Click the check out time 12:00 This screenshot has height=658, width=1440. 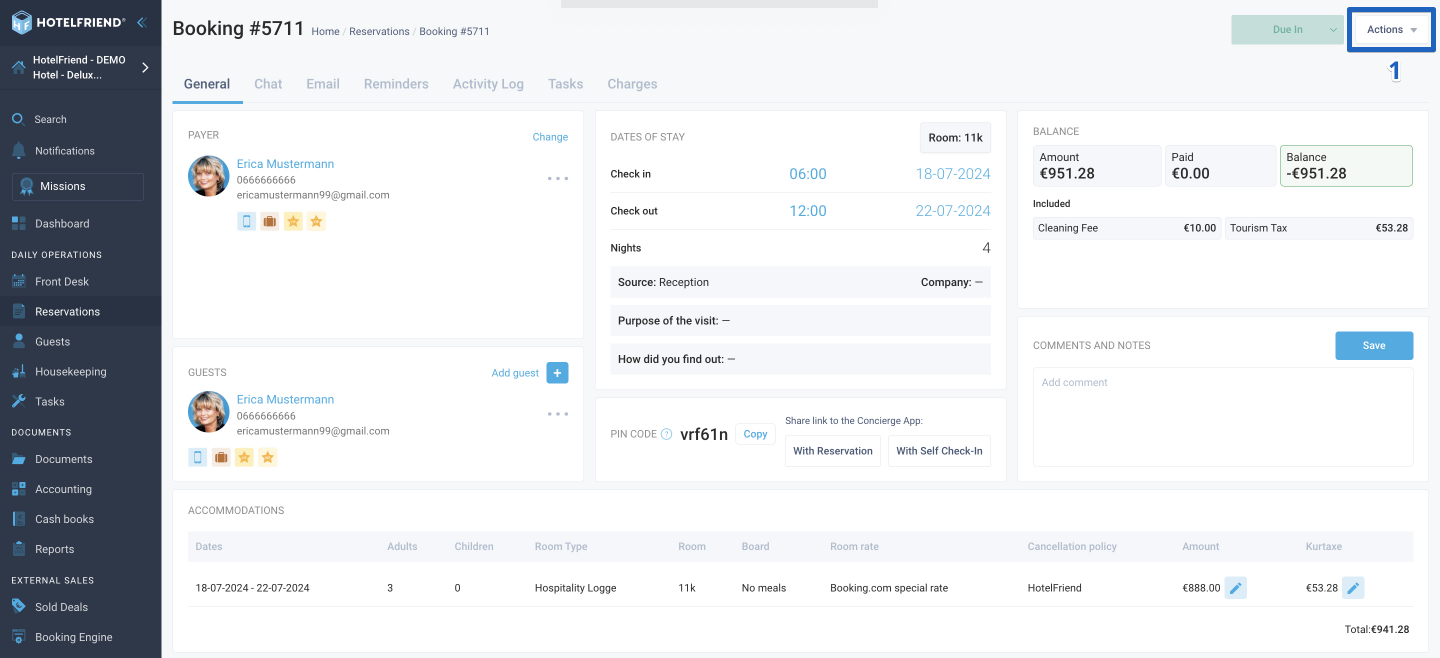tap(808, 211)
